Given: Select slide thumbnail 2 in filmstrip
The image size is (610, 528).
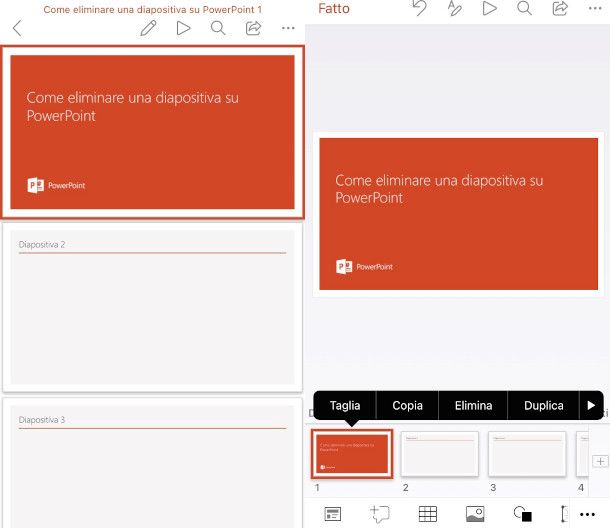Looking at the screenshot, I should coord(440,454).
